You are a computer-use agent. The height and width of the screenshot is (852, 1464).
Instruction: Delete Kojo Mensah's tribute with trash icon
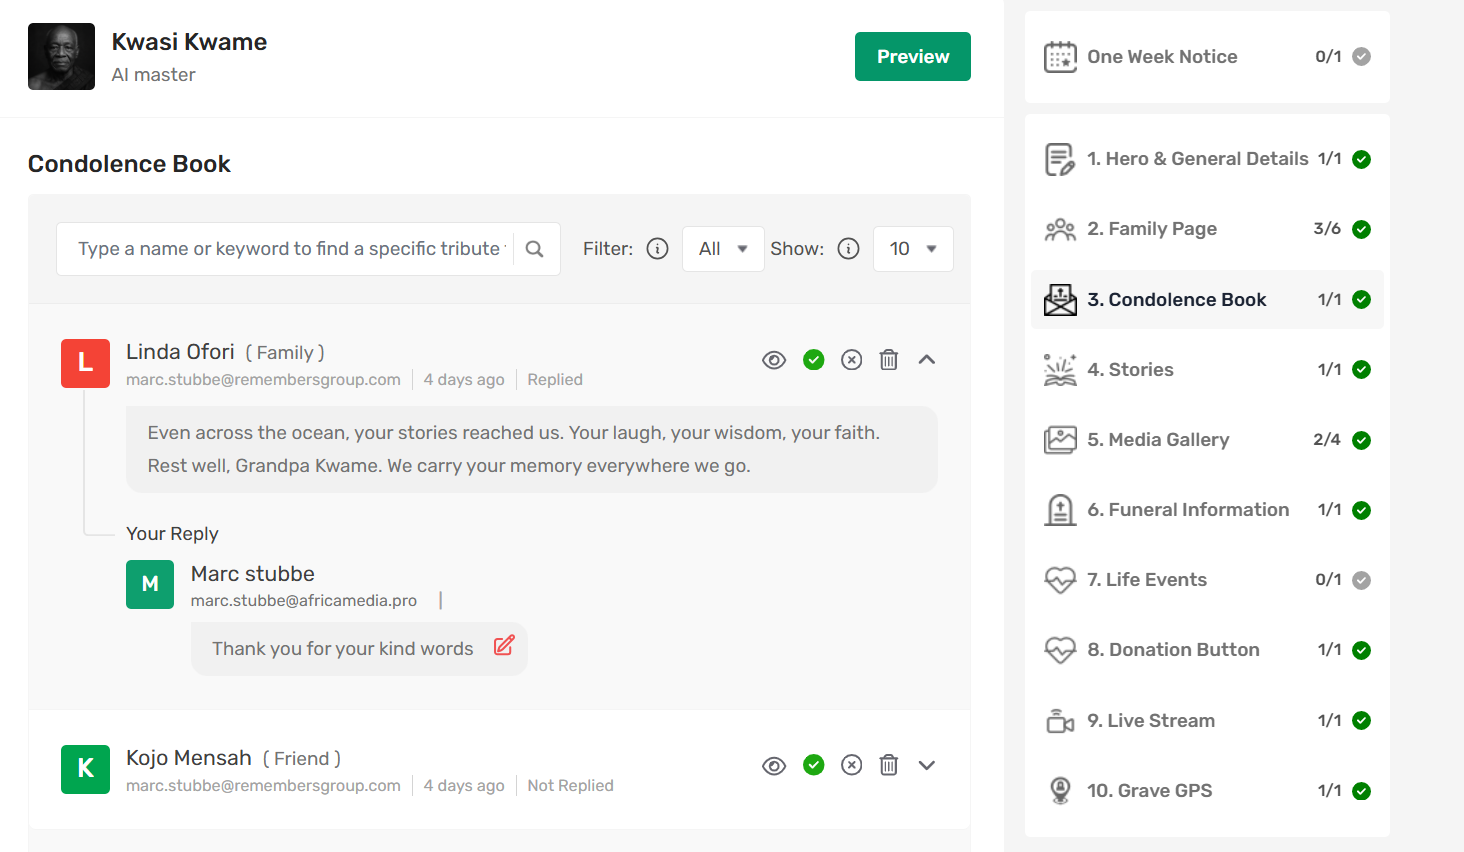coord(888,766)
